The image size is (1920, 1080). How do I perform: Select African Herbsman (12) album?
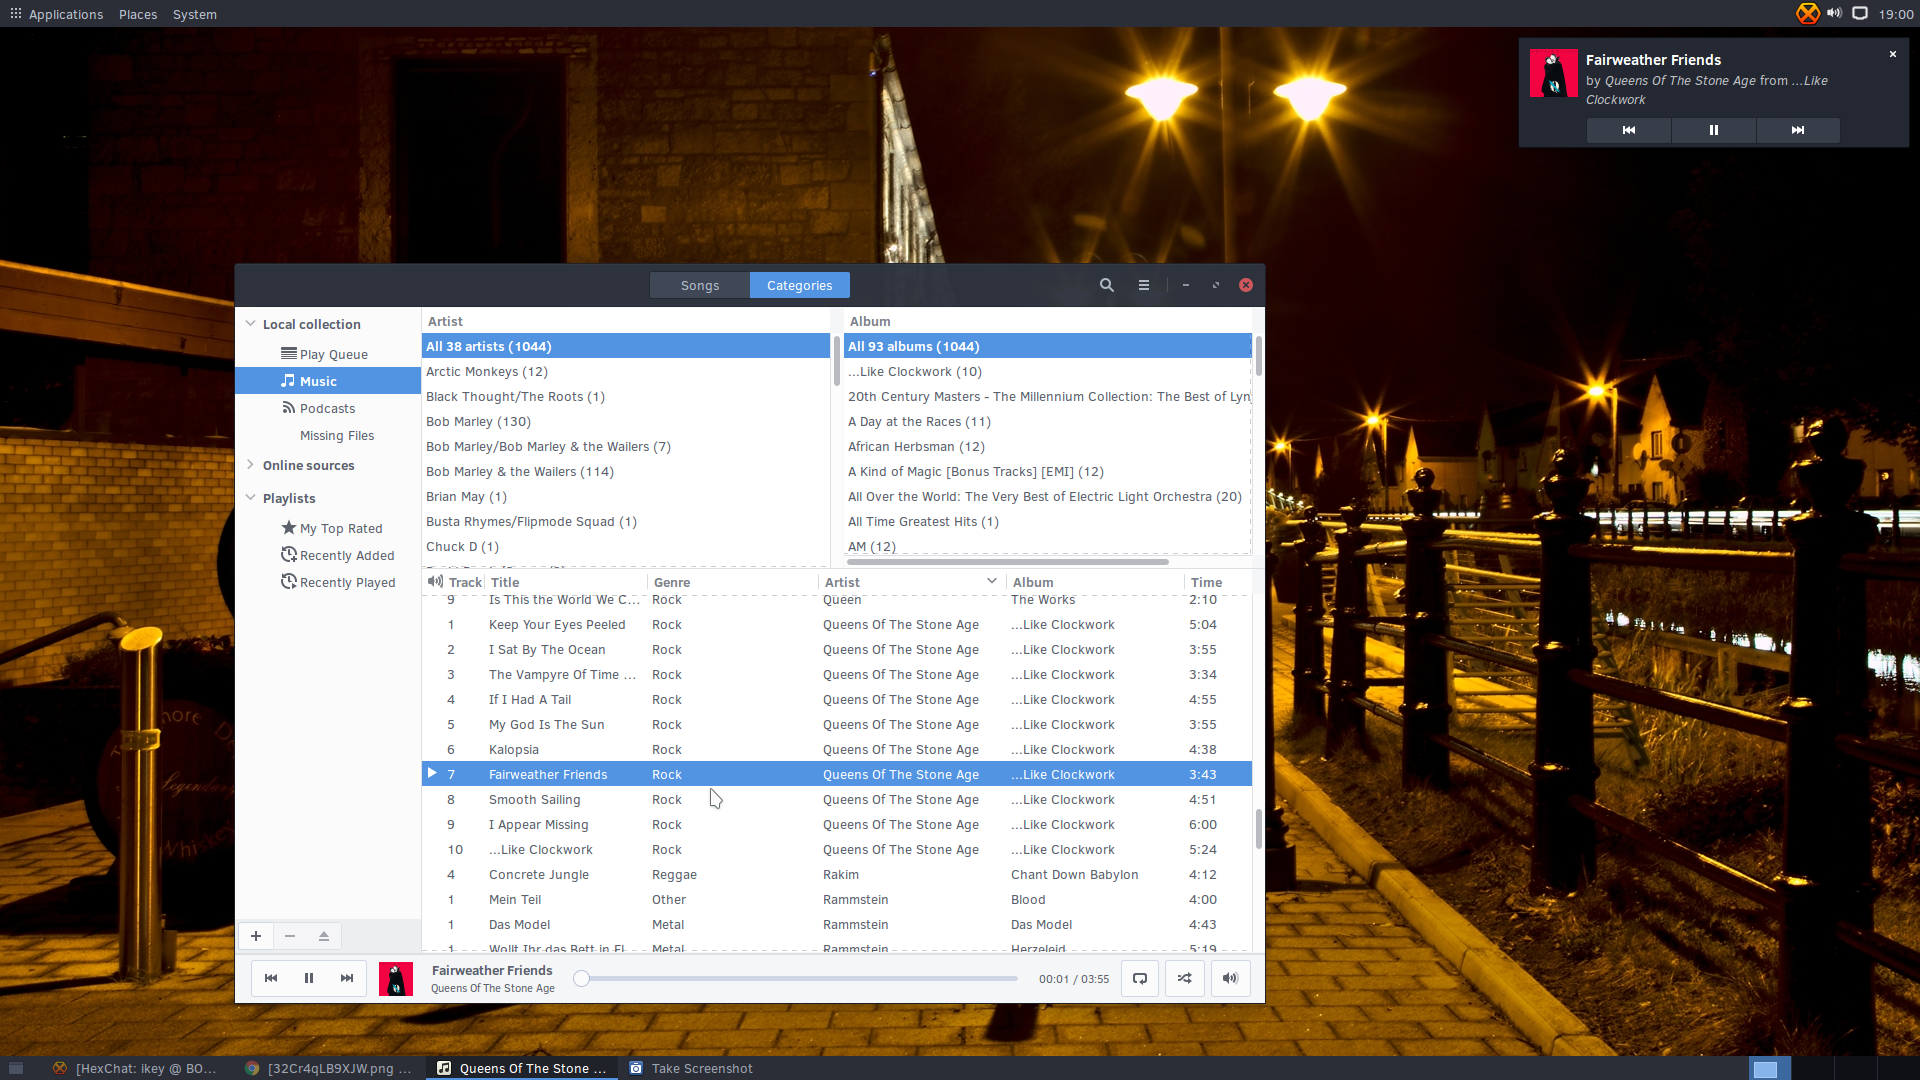[1047, 446]
